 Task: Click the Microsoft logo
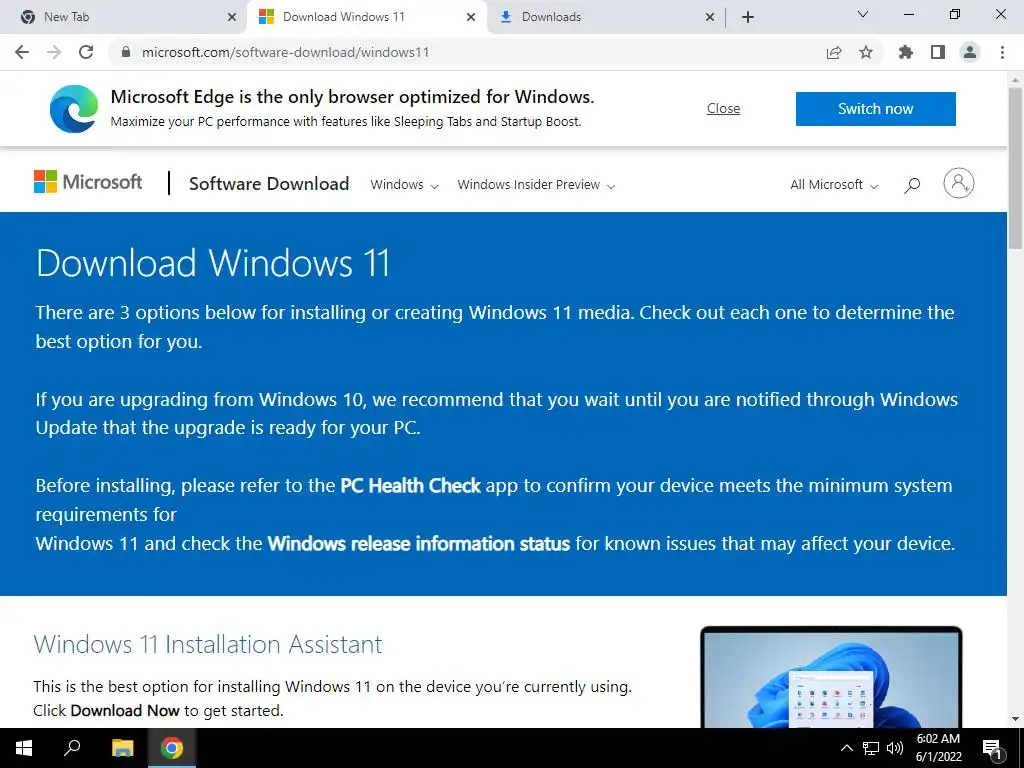click(88, 182)
